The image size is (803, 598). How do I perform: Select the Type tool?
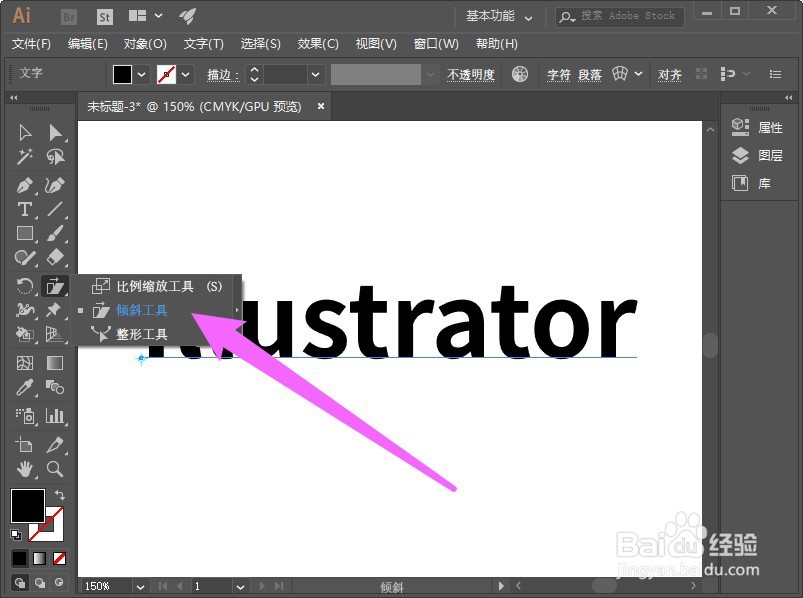[x=24, y=209]
